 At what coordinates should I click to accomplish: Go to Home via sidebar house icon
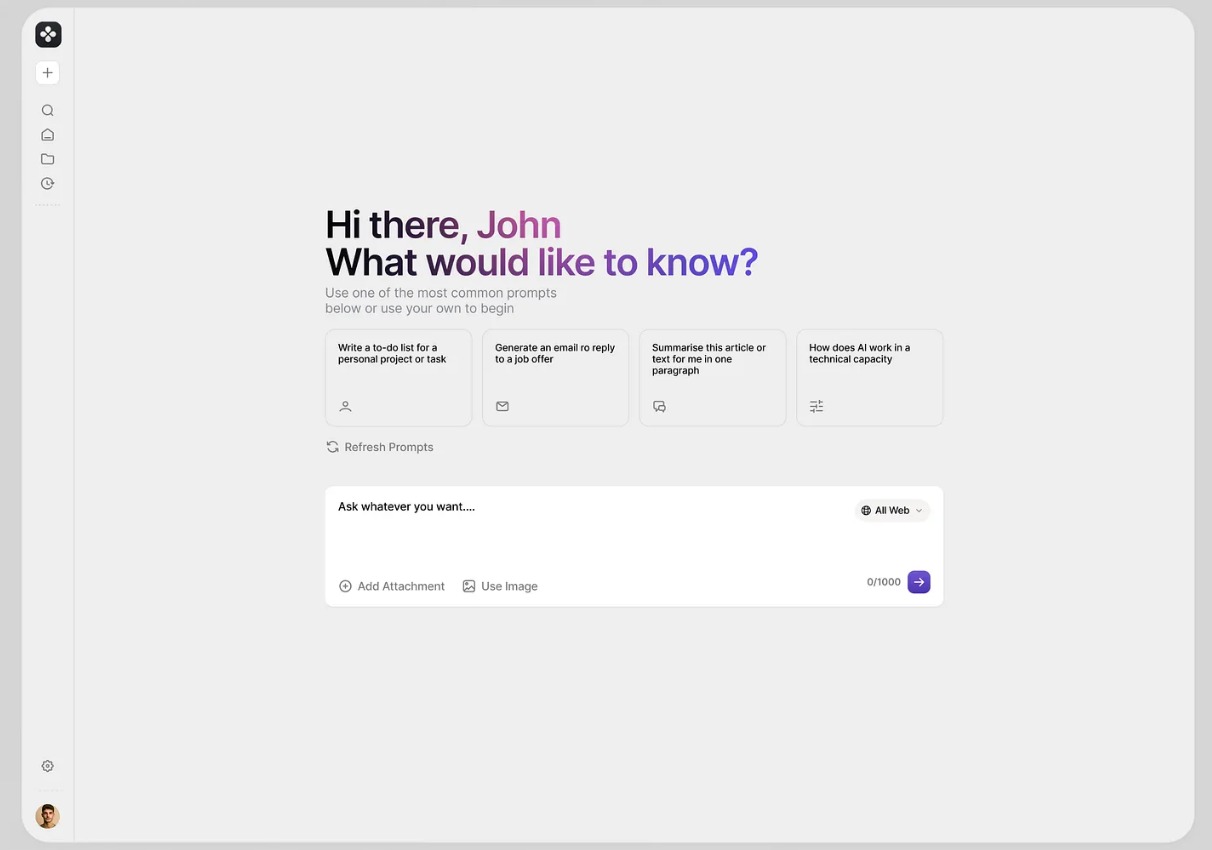(47, 135)
